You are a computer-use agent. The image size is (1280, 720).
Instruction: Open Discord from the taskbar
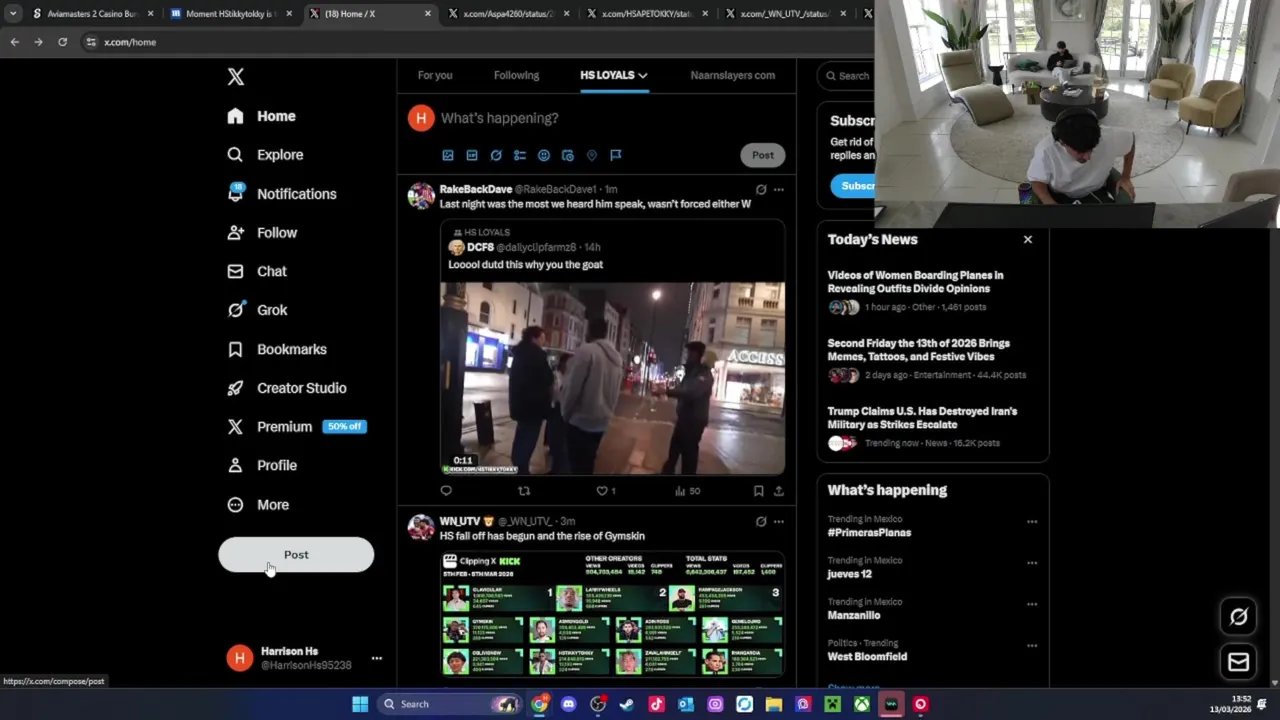[568, 704]
